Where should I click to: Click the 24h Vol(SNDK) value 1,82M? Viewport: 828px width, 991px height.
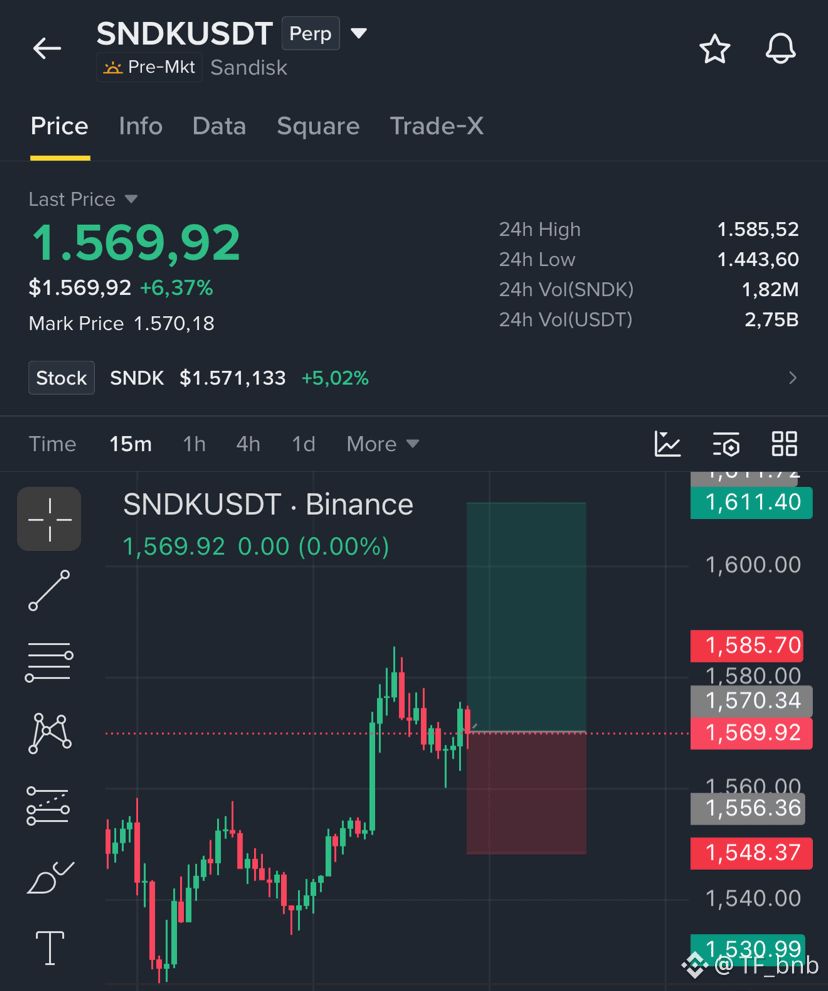click(770, 289)
